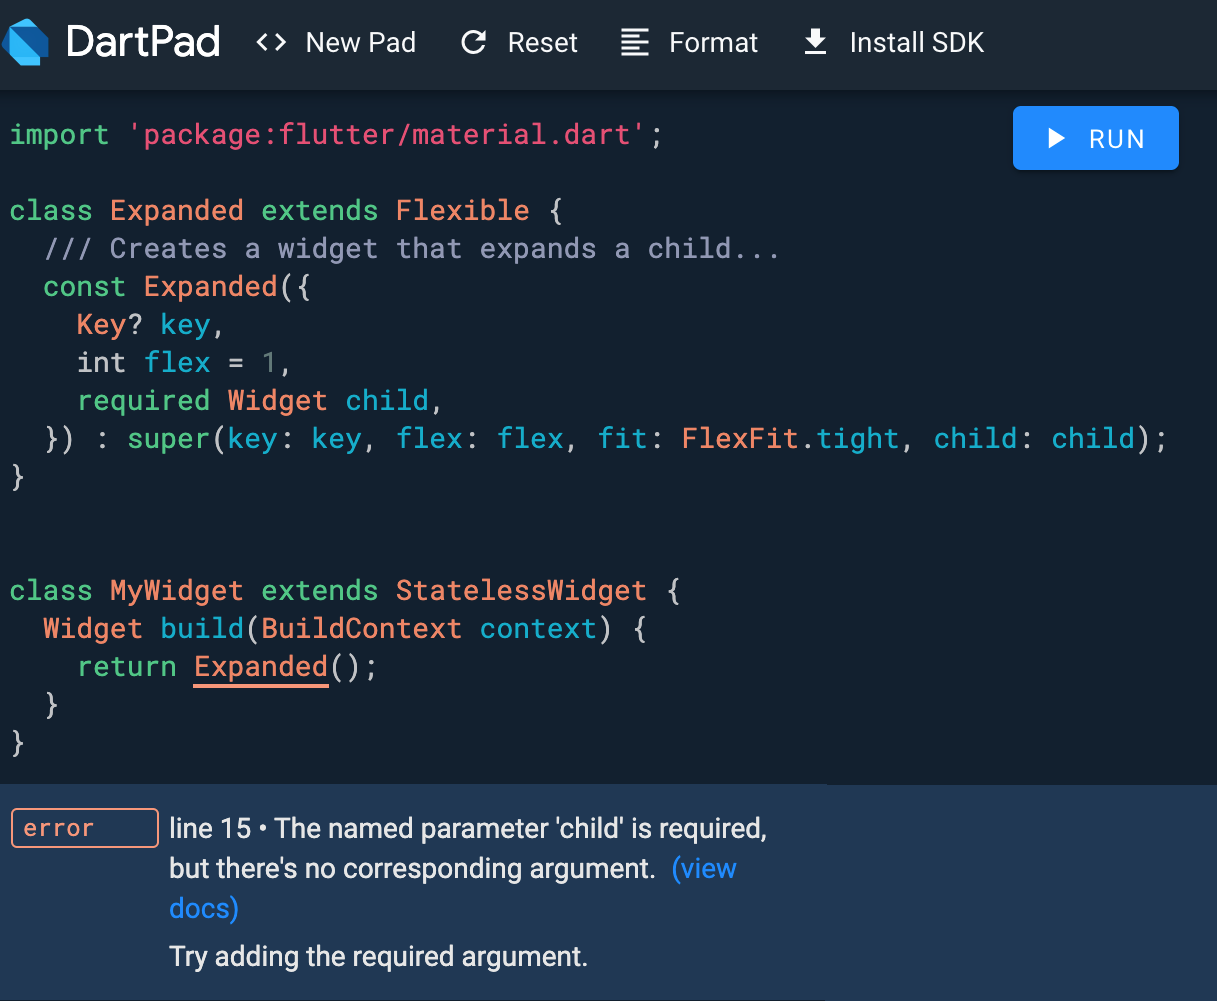Screen dimensions: 1217x1001
Task: Place cursor on 'int flex = 1'
Action: point(183,363)
